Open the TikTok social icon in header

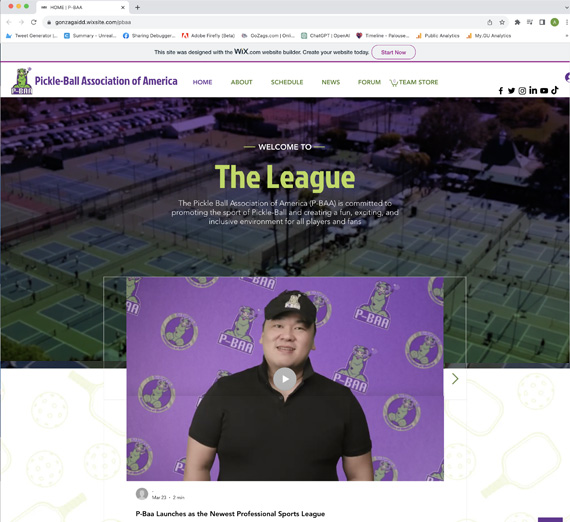554,90
